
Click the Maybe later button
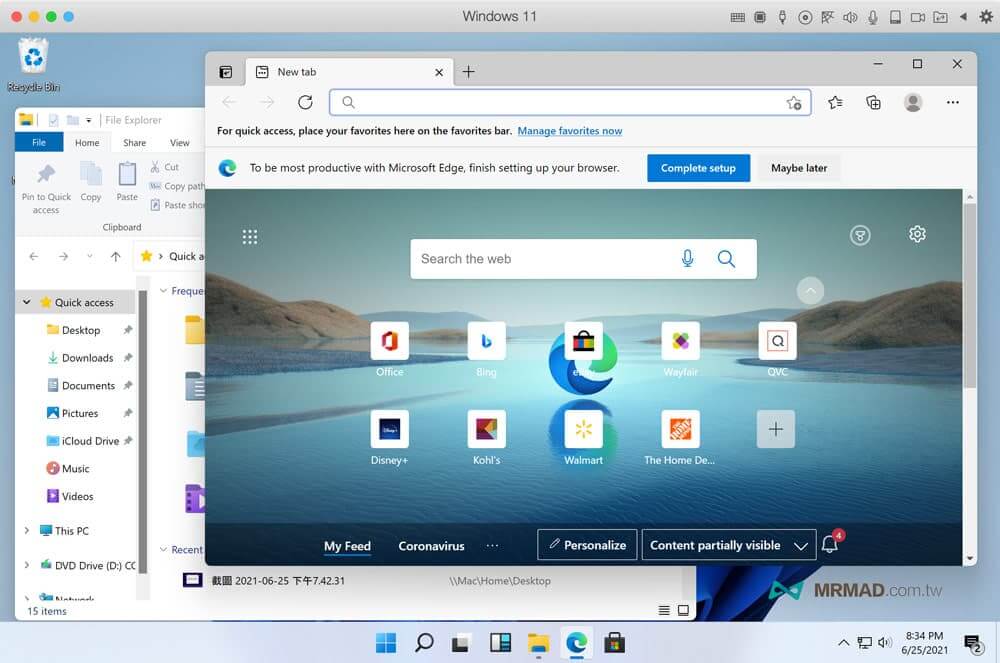click(798, 168)
